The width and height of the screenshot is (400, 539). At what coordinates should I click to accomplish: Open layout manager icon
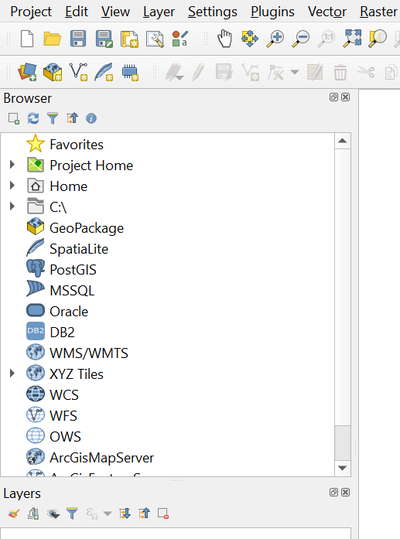(x=155, y=38)
